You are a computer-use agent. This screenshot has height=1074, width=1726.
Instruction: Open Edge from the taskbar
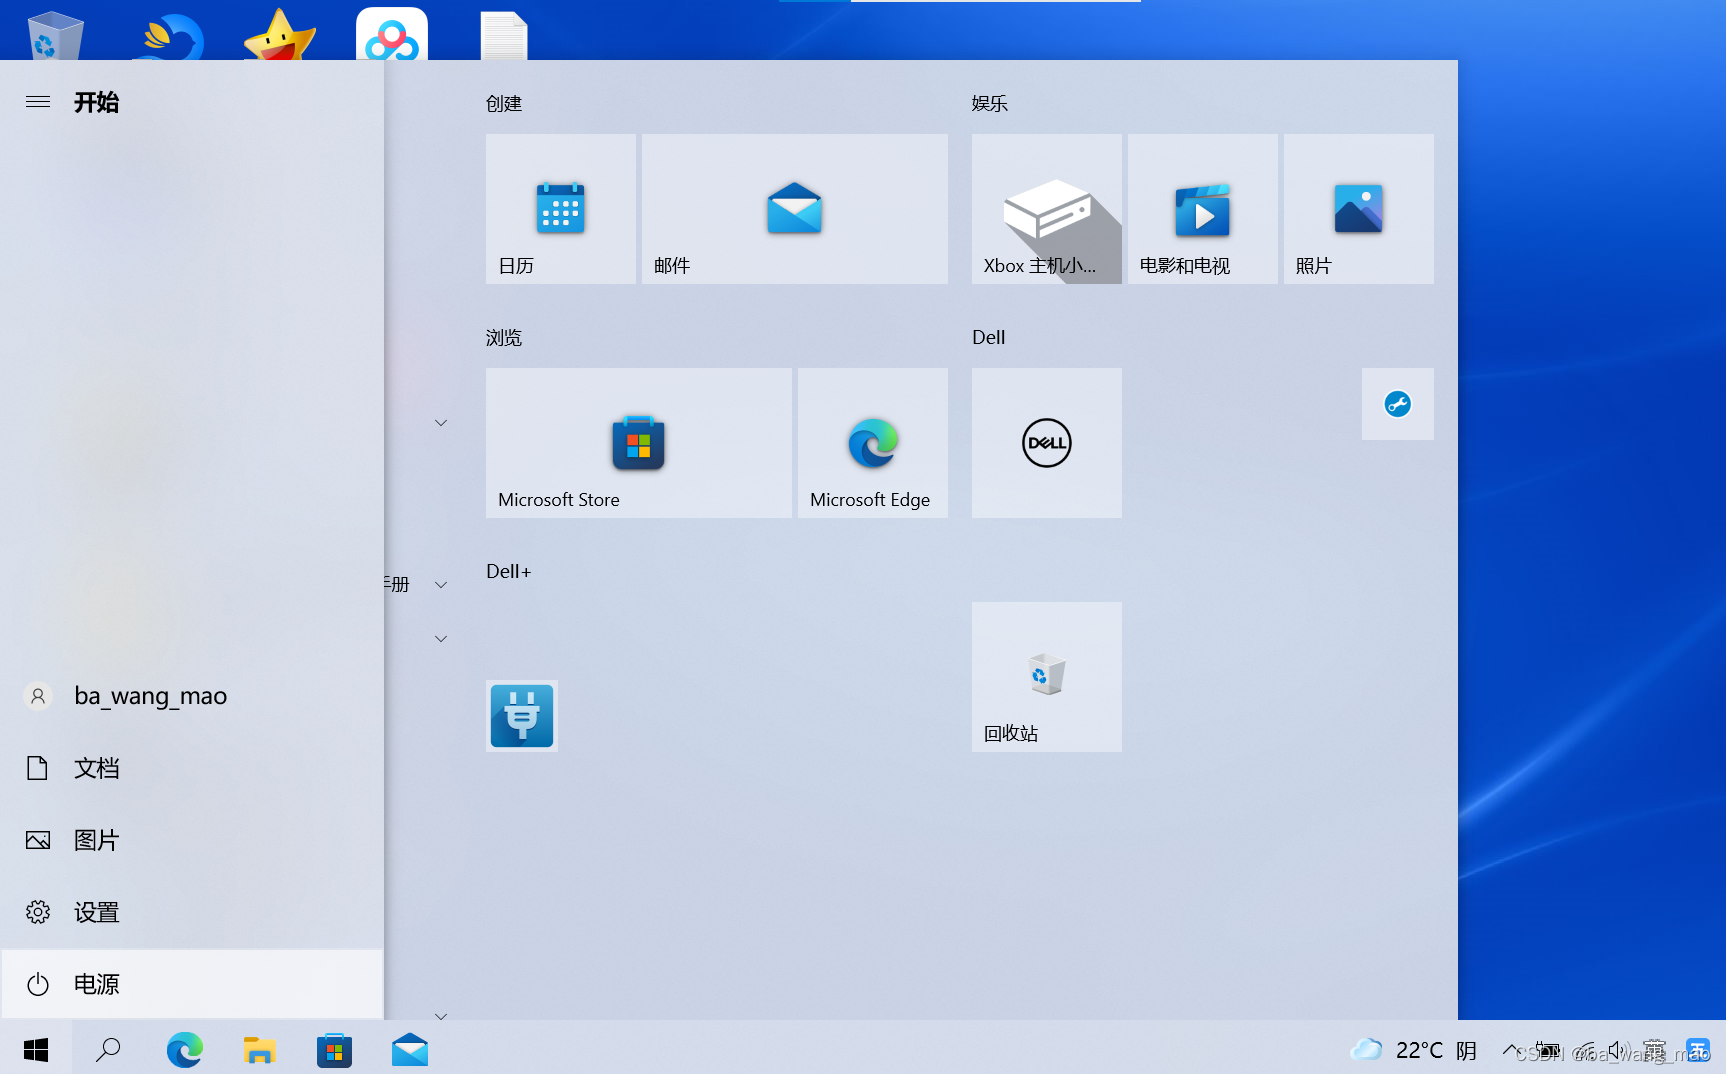tap(184, 1049)
